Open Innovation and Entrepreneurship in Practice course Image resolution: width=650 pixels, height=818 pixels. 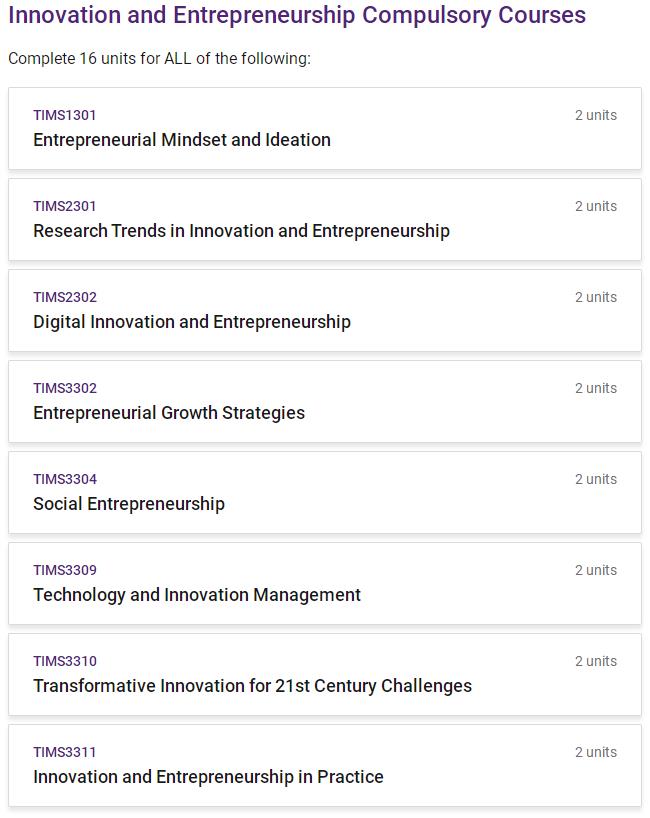tap(208, 777)
